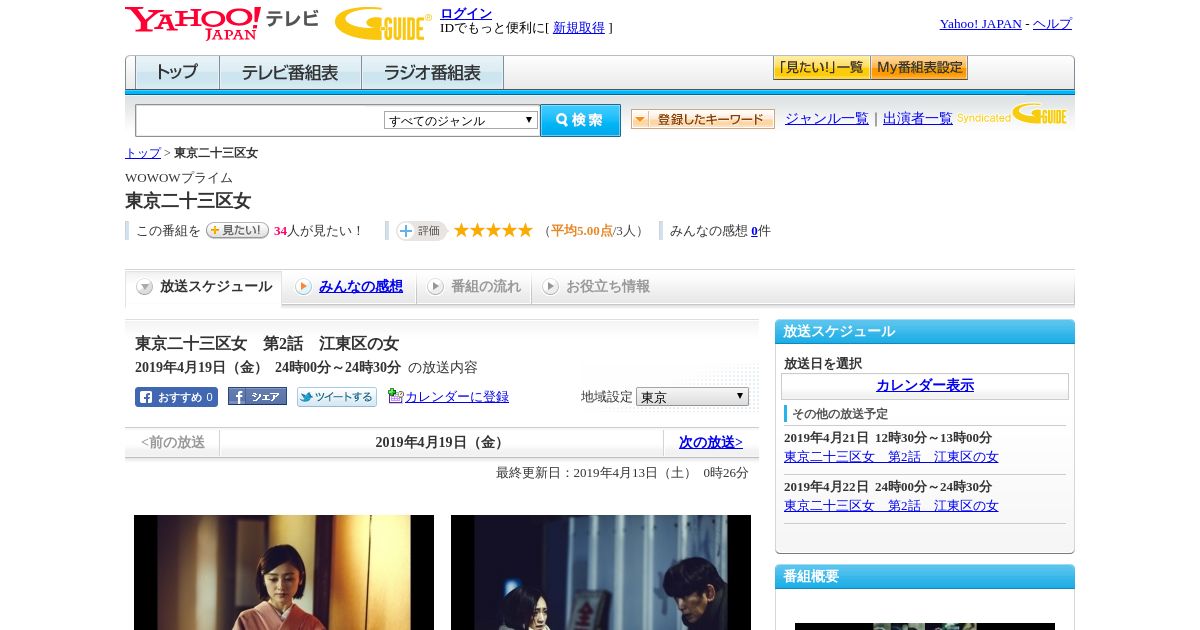The width and height of the screenshot is (1200, 630).
Task: Open the Yahoo! JAPAN logo home
Action: [193, 23]
